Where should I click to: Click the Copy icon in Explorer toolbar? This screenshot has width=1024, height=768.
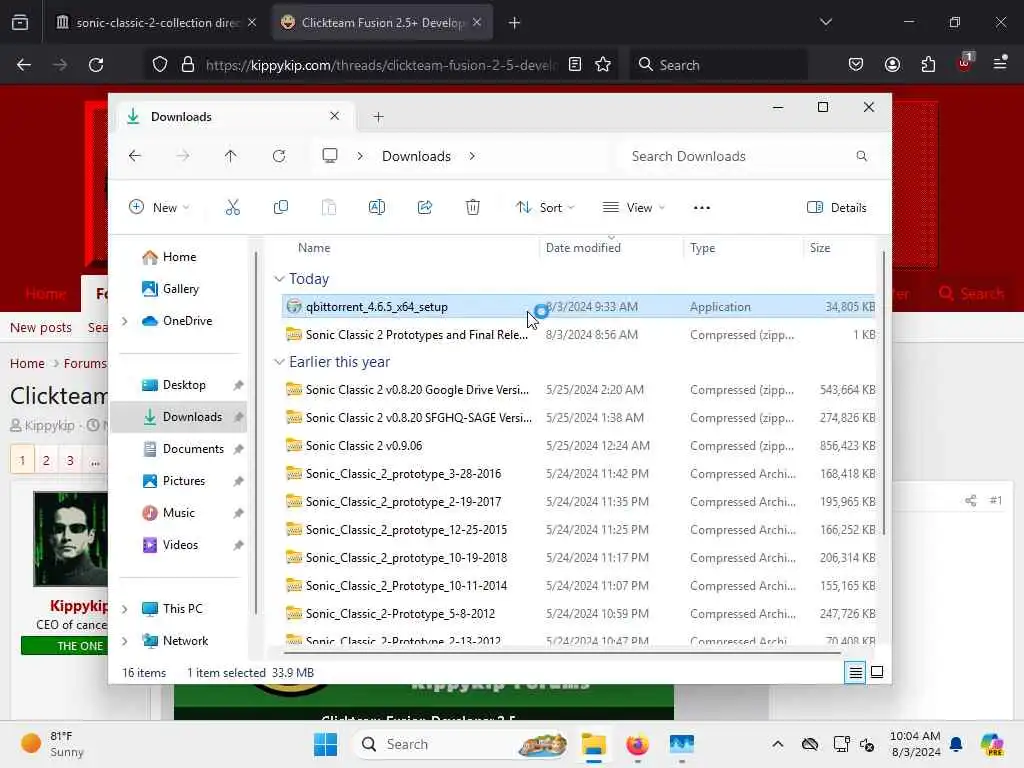[x=281, y=208]
